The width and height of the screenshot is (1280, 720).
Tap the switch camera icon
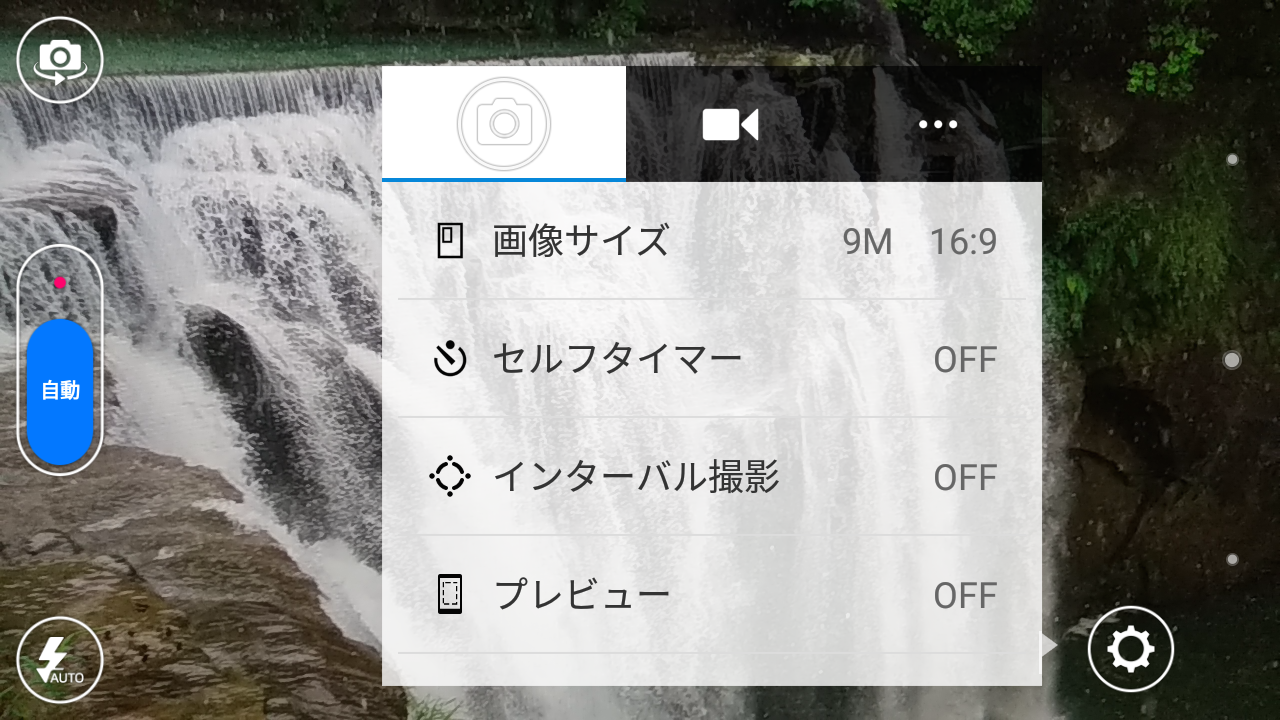pyautogui.click(x=60, y=59)
